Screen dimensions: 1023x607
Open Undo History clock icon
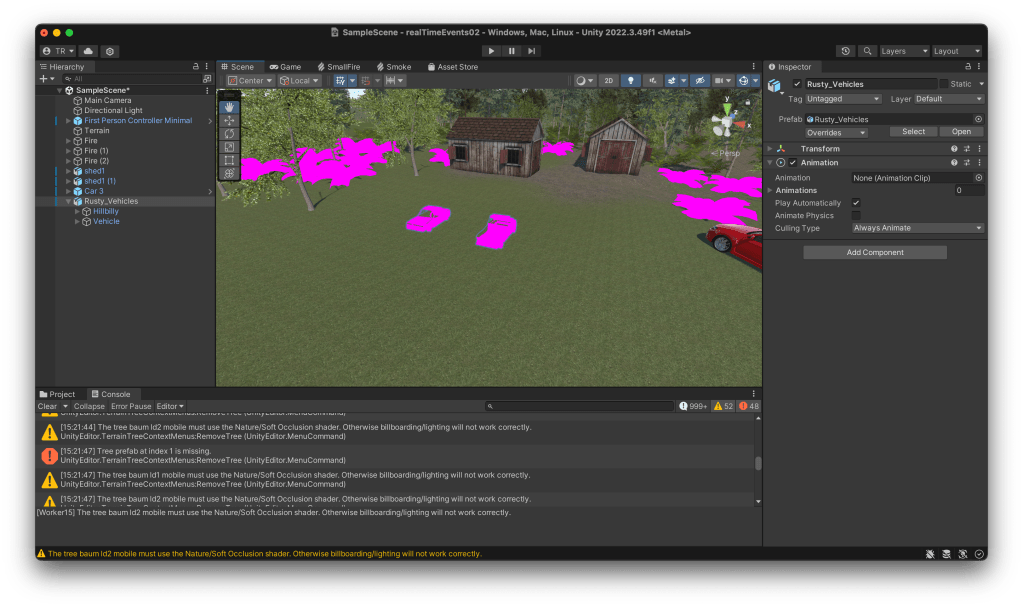tap(846, 51)
